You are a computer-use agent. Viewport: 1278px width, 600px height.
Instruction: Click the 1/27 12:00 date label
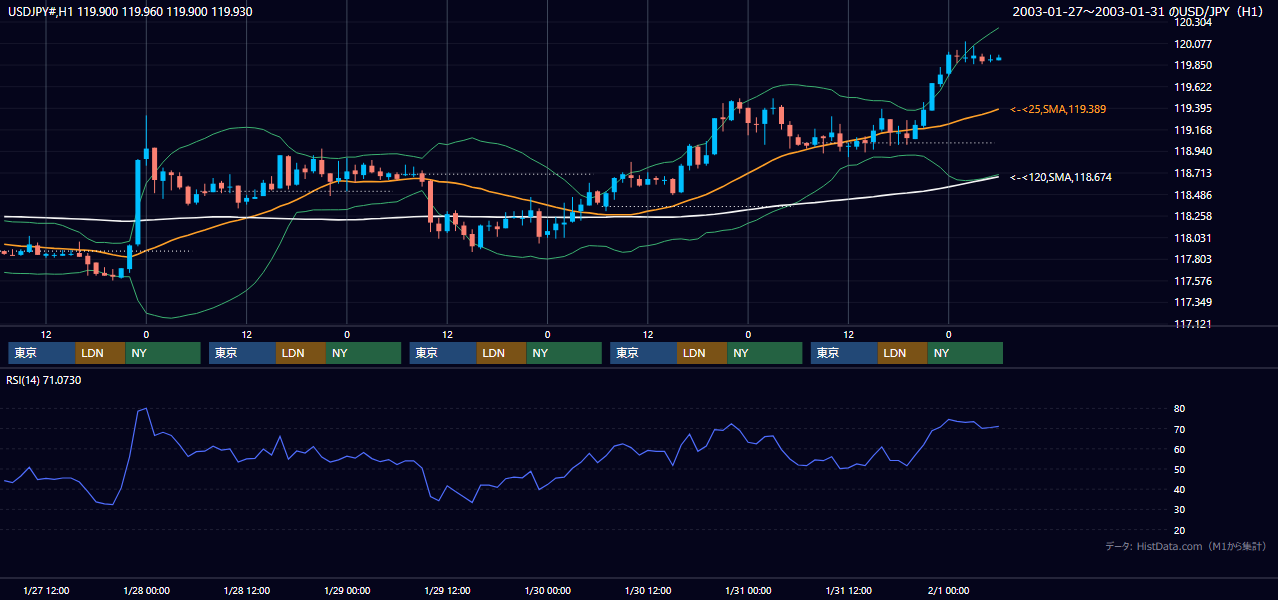(x=46, y=591)
